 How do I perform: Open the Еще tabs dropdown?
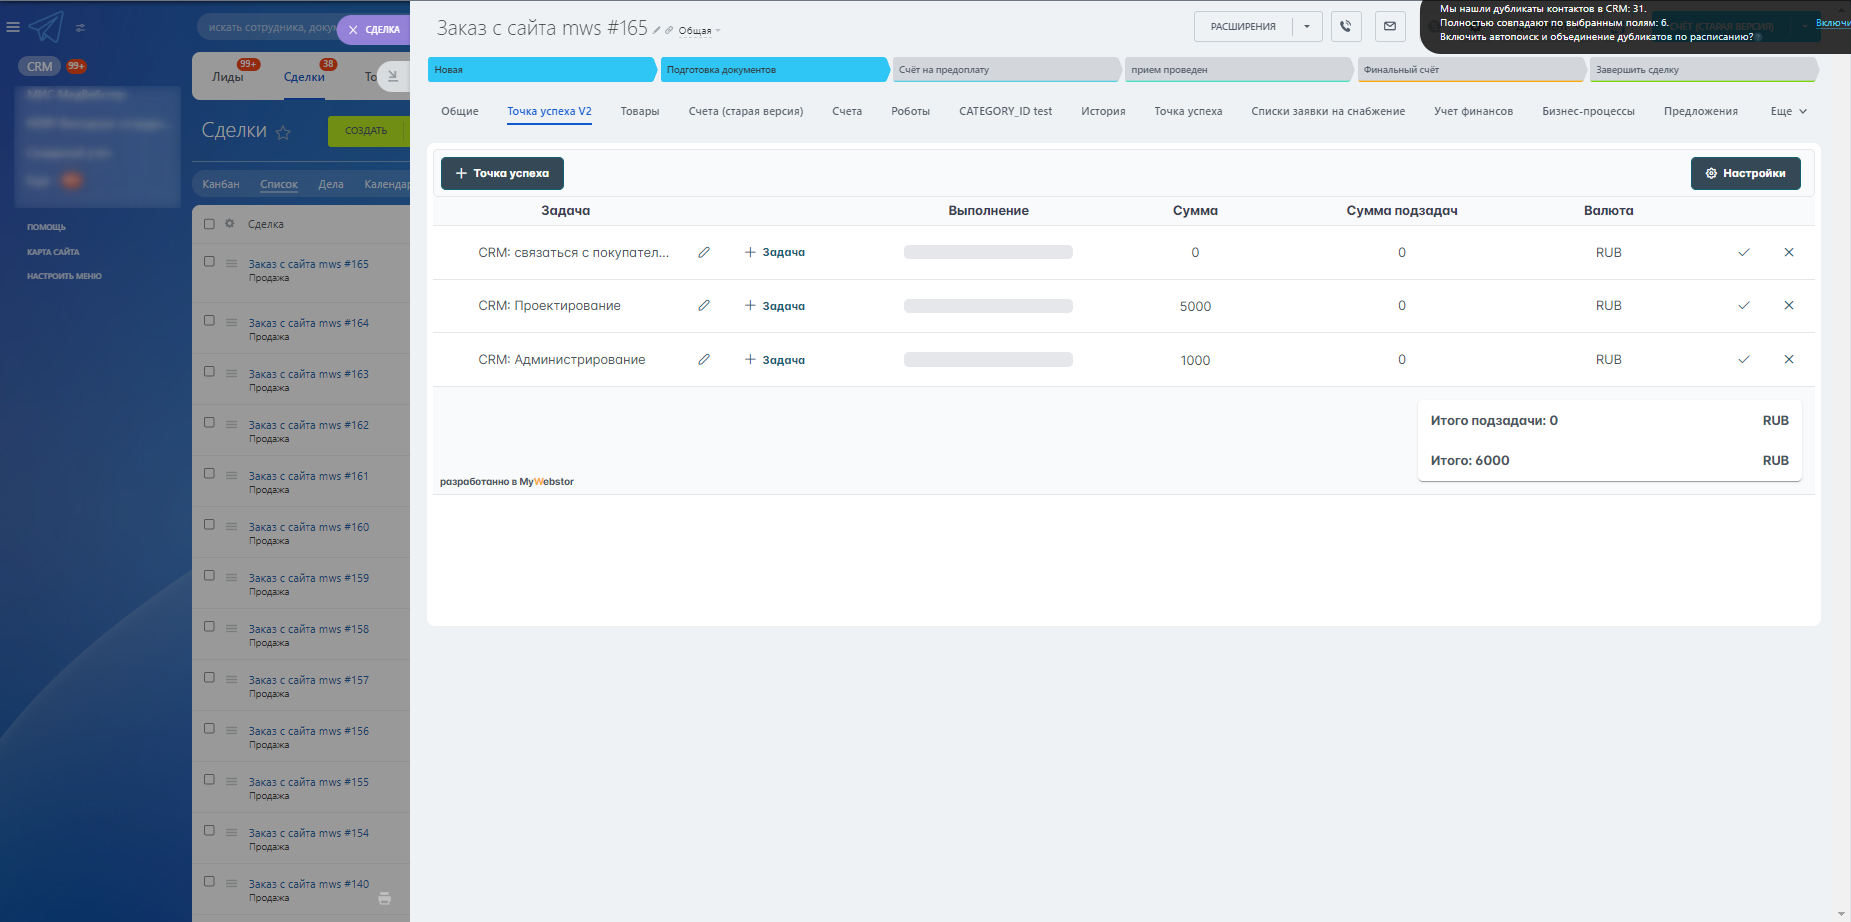1788,112
